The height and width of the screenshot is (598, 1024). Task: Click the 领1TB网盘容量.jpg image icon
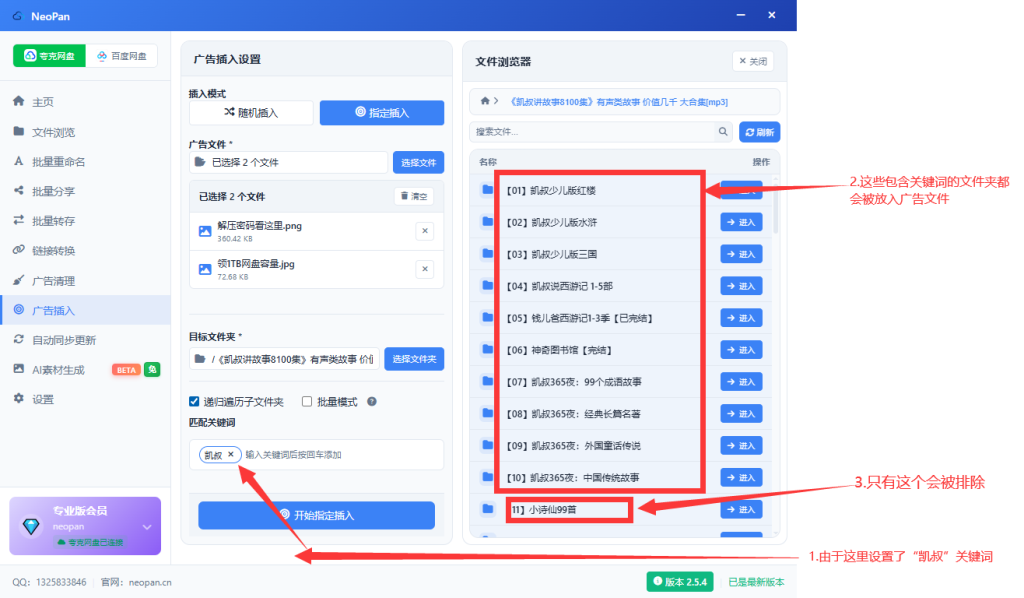pos(205,269)
